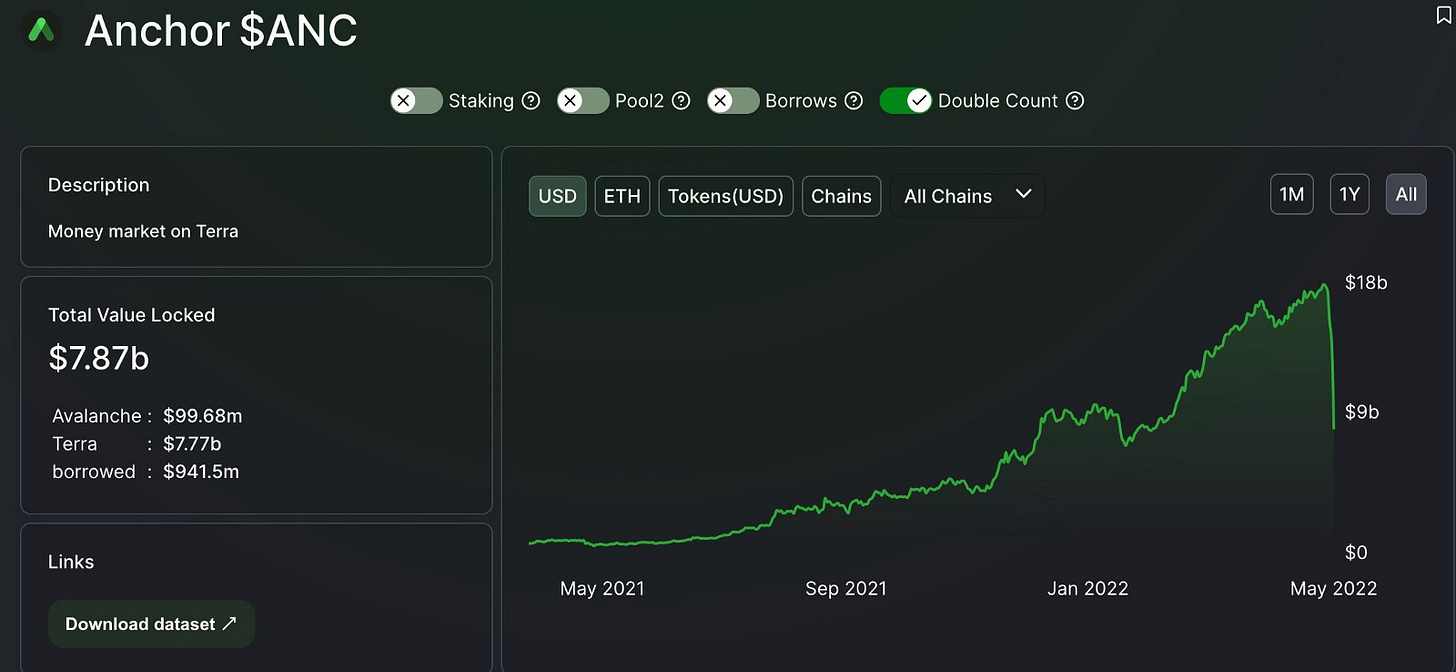1456x672 pixels.
Task: Click the $0 axis label
Action: (1356, 552)
